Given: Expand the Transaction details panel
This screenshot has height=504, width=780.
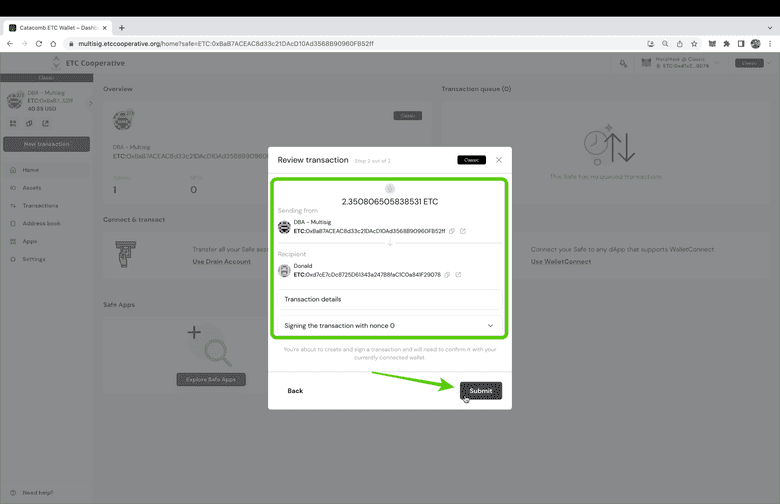Looking at the screenshot, I should coord(389,299).
